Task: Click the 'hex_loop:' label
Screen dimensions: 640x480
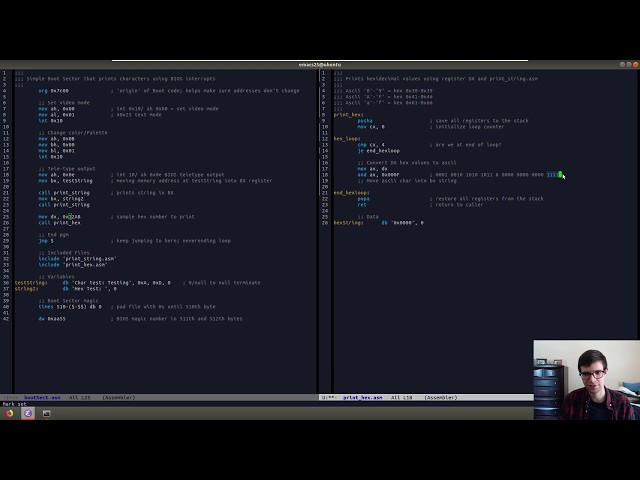Action: coord(347,139)
